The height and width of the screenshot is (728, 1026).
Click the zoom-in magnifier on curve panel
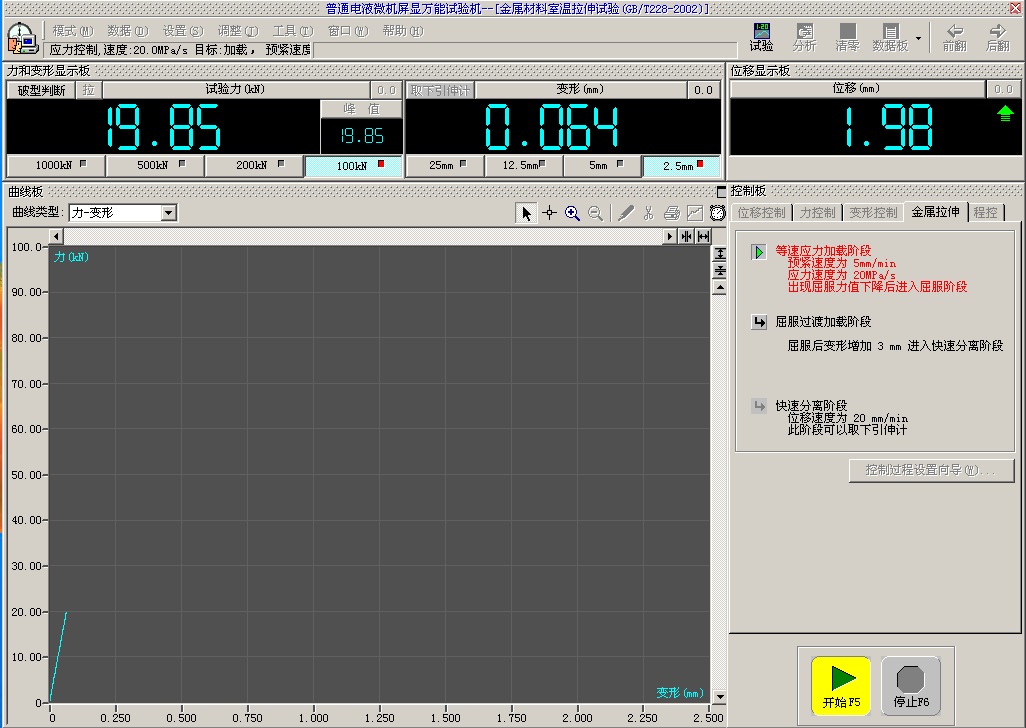572,213
